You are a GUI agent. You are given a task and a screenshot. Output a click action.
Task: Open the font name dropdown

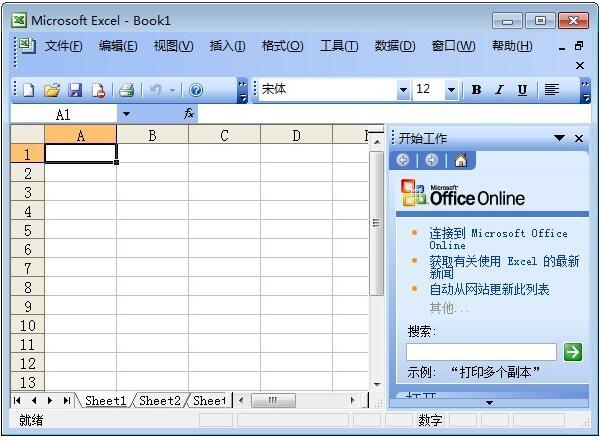click(403, 90)
